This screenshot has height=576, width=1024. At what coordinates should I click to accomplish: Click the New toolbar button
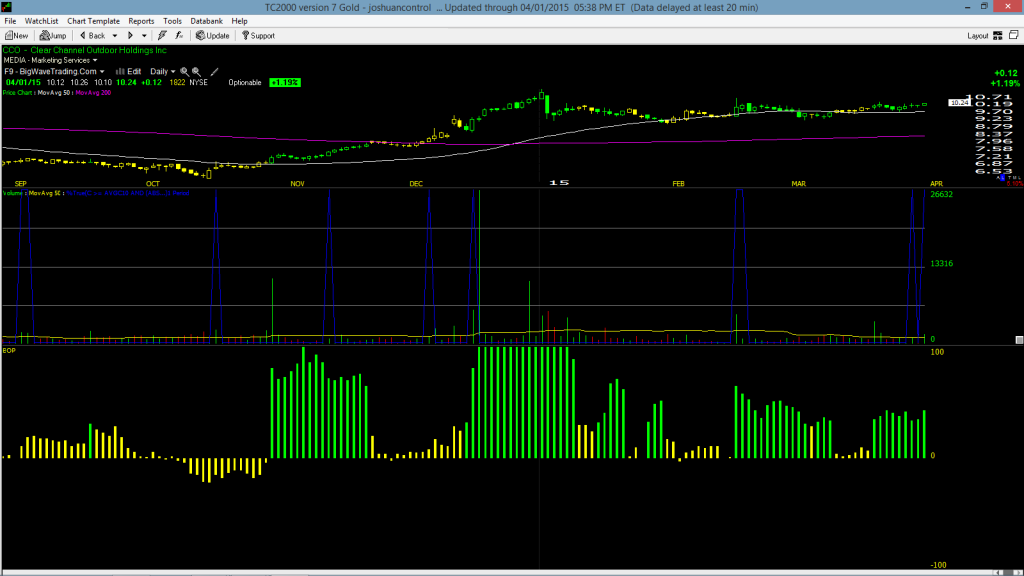tap(16, 36)
